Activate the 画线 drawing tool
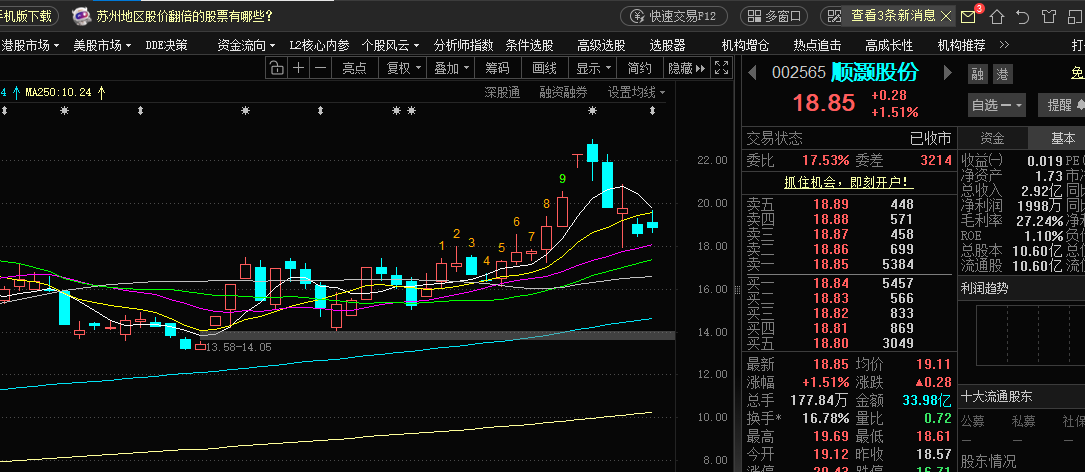This screenshot has width=1085, height=472. pyautogui.click(x=545, y=68)
